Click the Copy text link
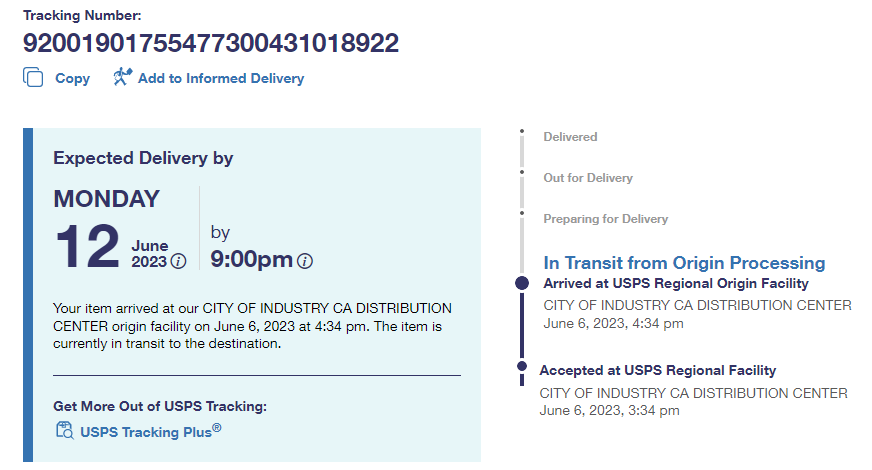 tap(72, 78)
